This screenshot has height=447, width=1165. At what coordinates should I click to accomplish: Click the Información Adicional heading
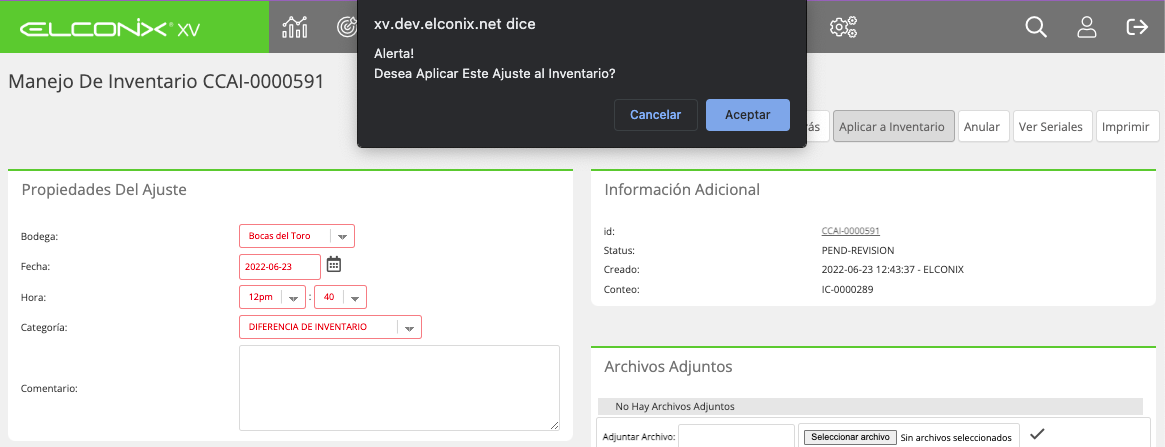pos(682,189)
